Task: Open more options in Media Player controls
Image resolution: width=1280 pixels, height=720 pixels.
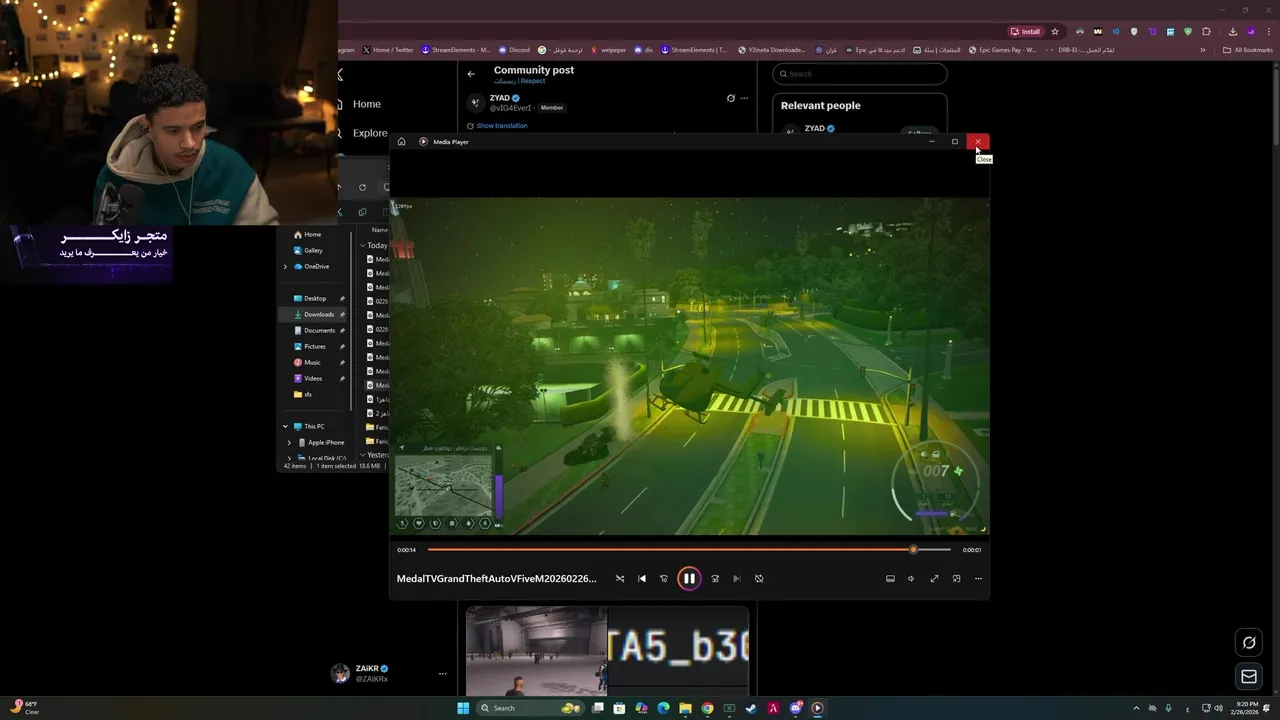Action: tap(978, 578)
